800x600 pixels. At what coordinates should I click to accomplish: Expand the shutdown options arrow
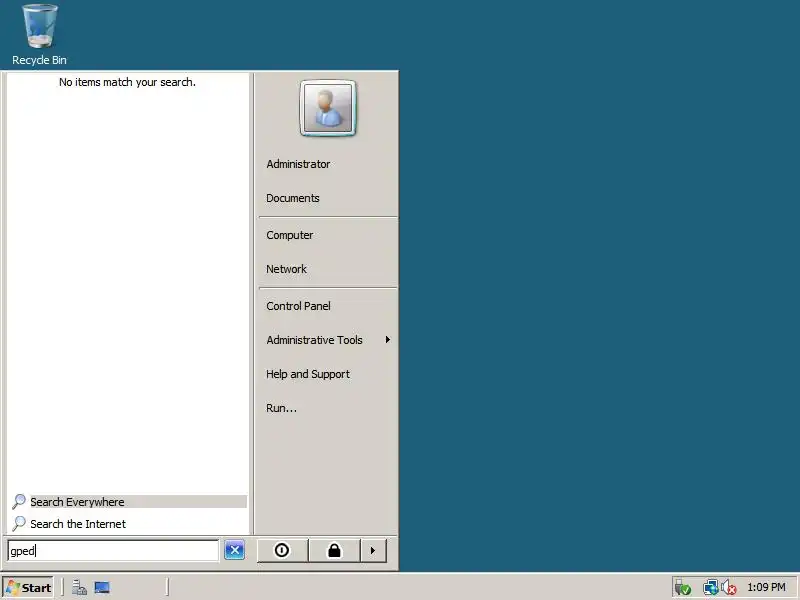pos(373,551)
